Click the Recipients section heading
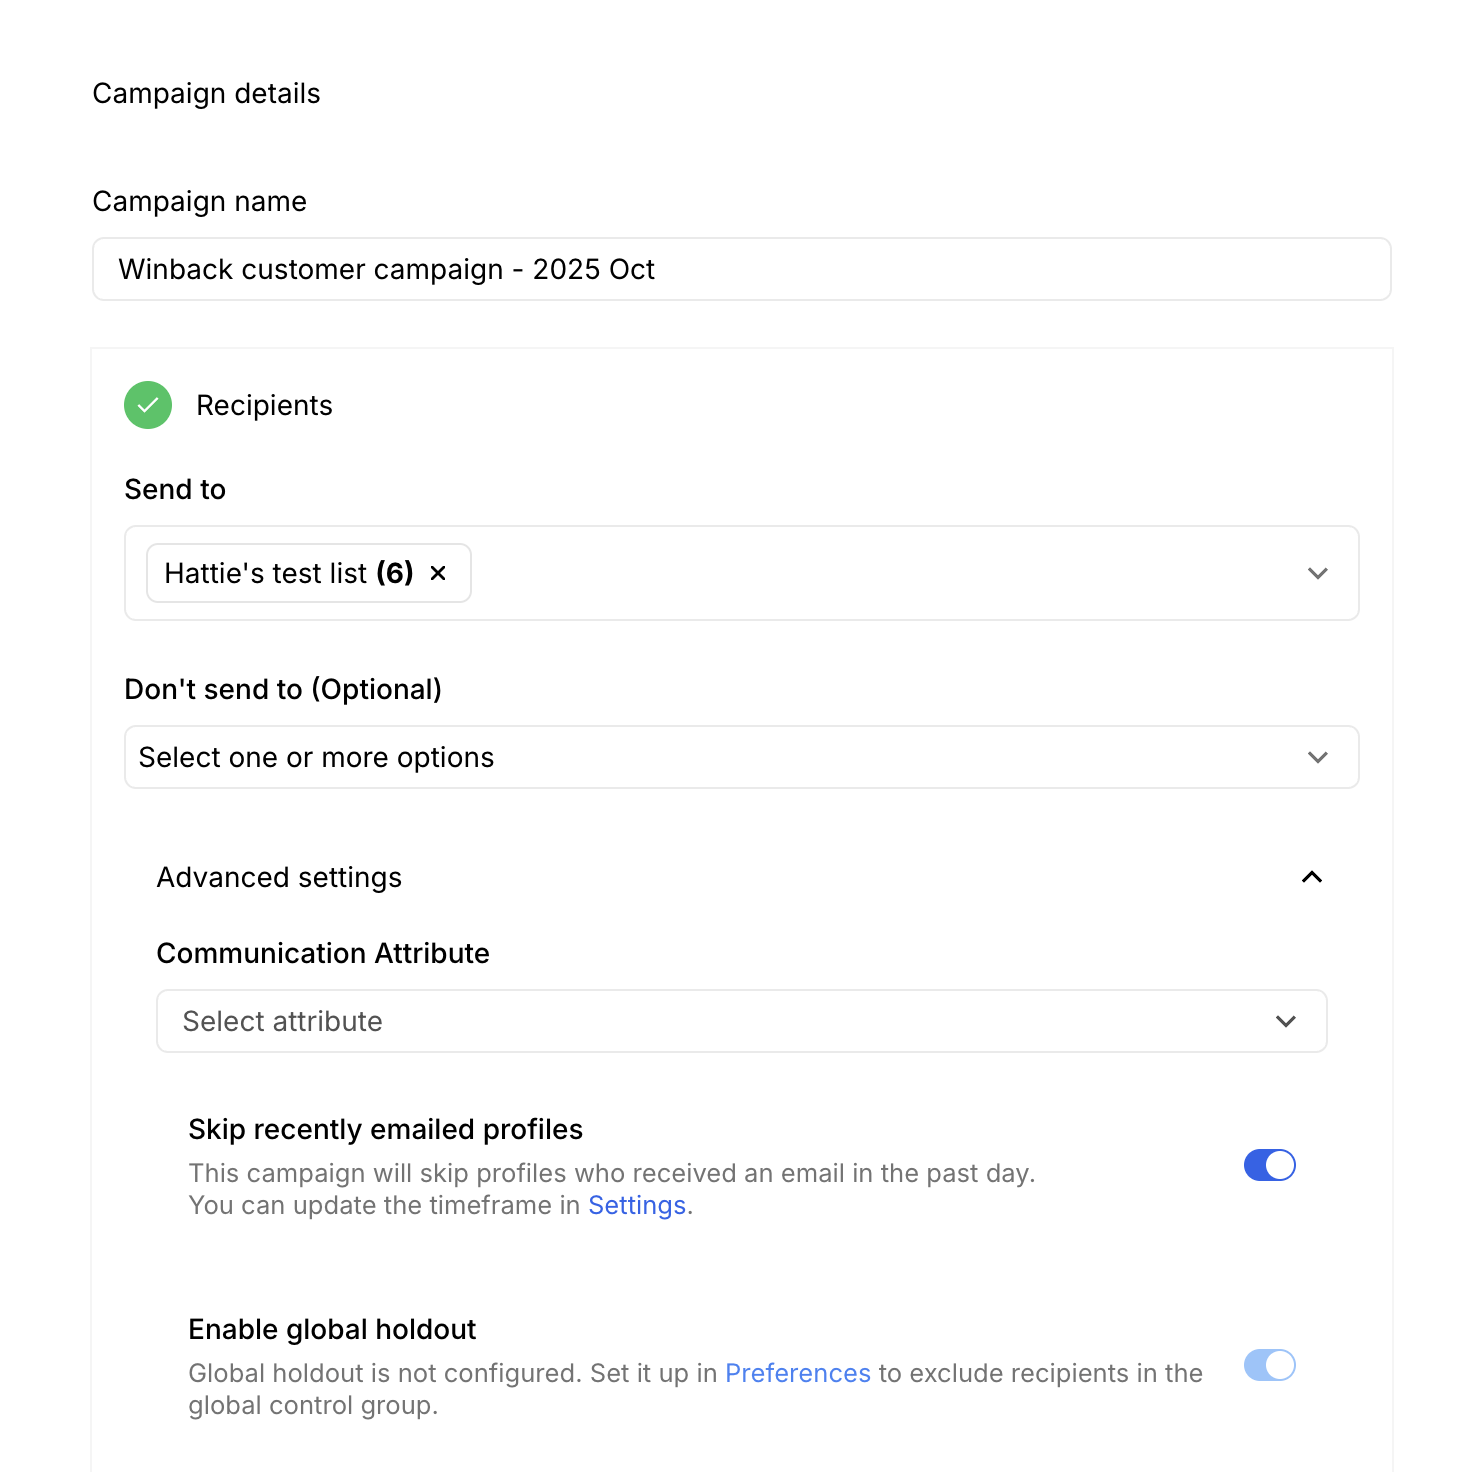The width and height of the screenshot is (1460, 1472). (264, 405)
